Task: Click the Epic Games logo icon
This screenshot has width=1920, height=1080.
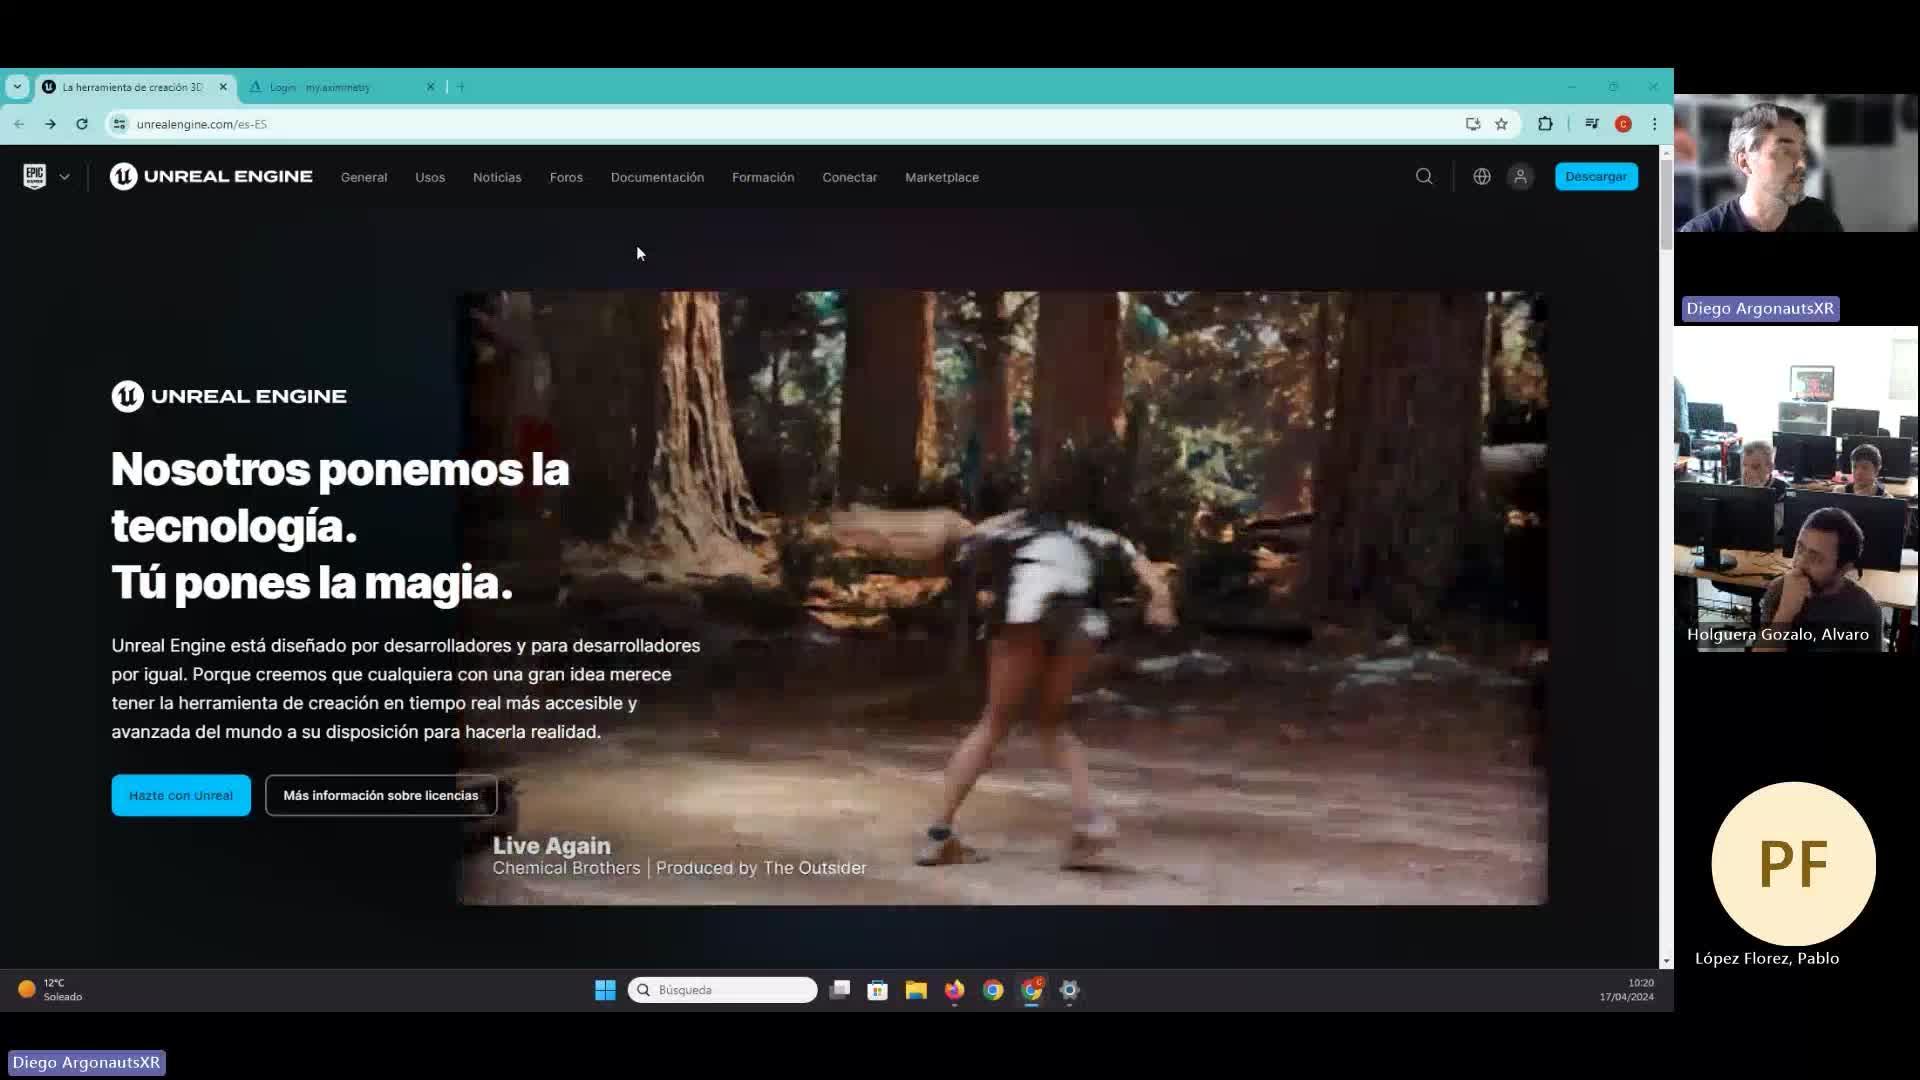Action: [x=34, y=177]
